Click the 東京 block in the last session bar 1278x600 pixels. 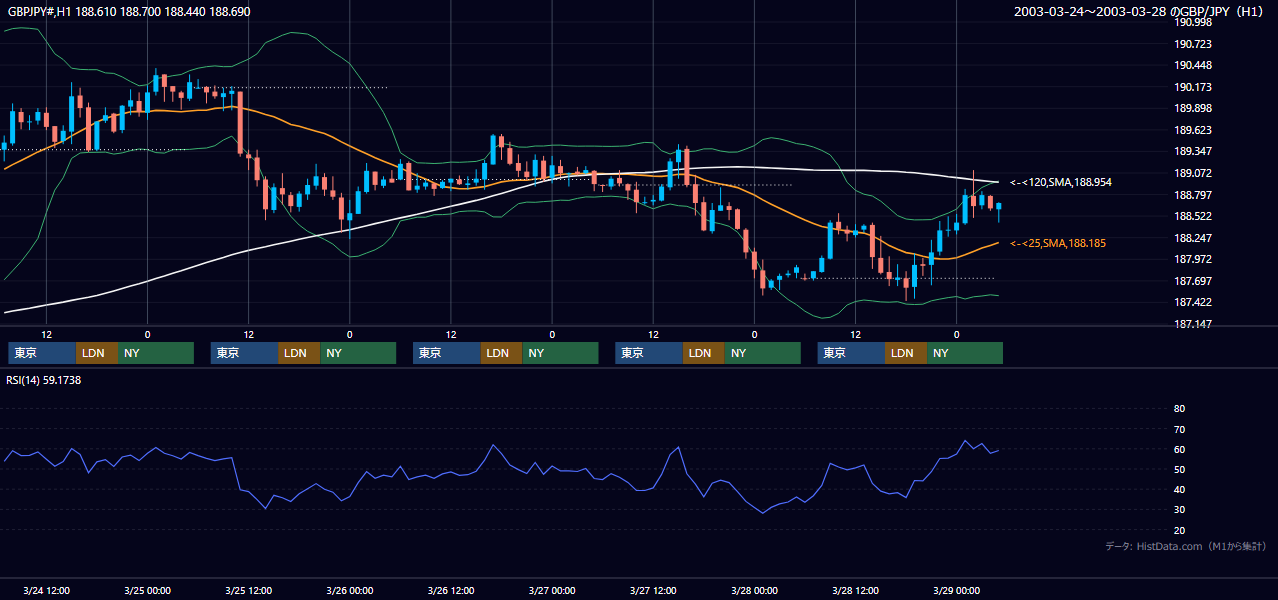851,353
